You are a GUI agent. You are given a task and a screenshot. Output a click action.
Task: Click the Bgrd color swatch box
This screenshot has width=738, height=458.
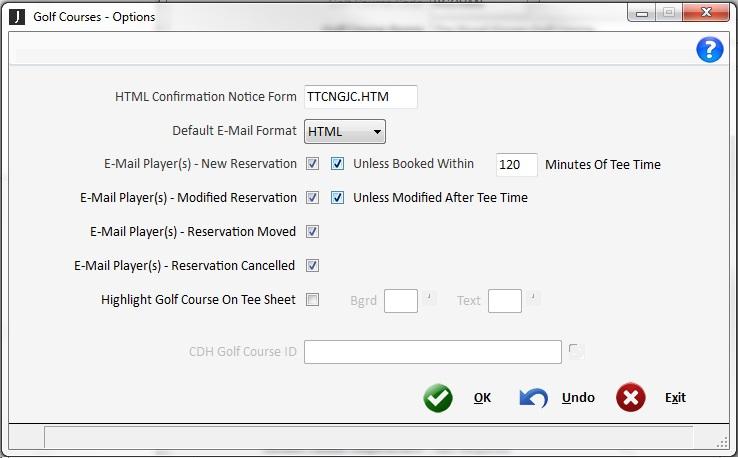coord(401,301)
